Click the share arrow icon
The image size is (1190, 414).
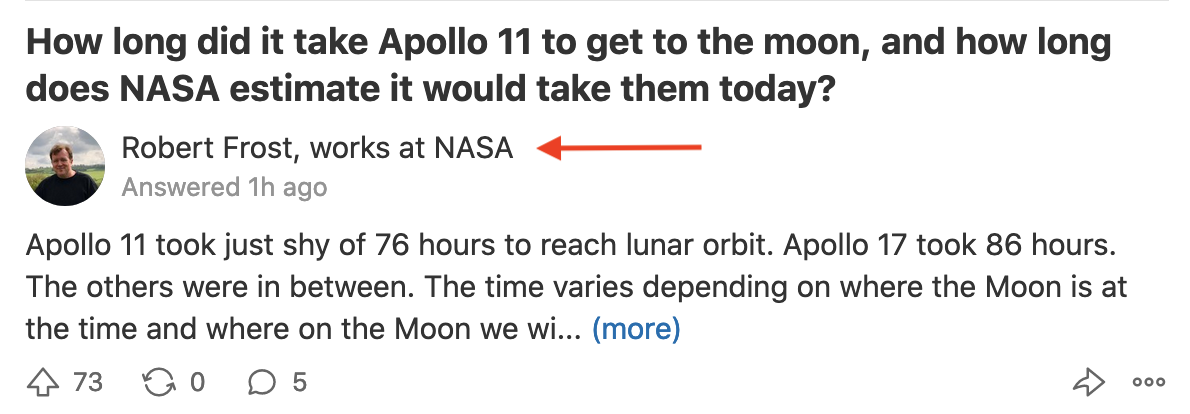(x=1088, y=381)
